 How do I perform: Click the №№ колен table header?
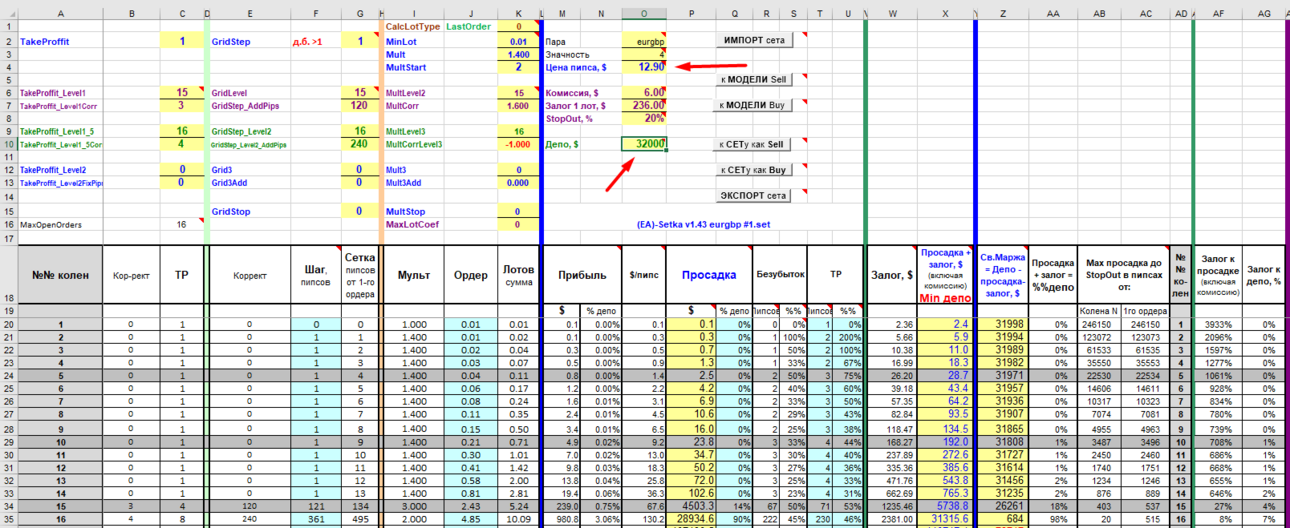(61, 274)
